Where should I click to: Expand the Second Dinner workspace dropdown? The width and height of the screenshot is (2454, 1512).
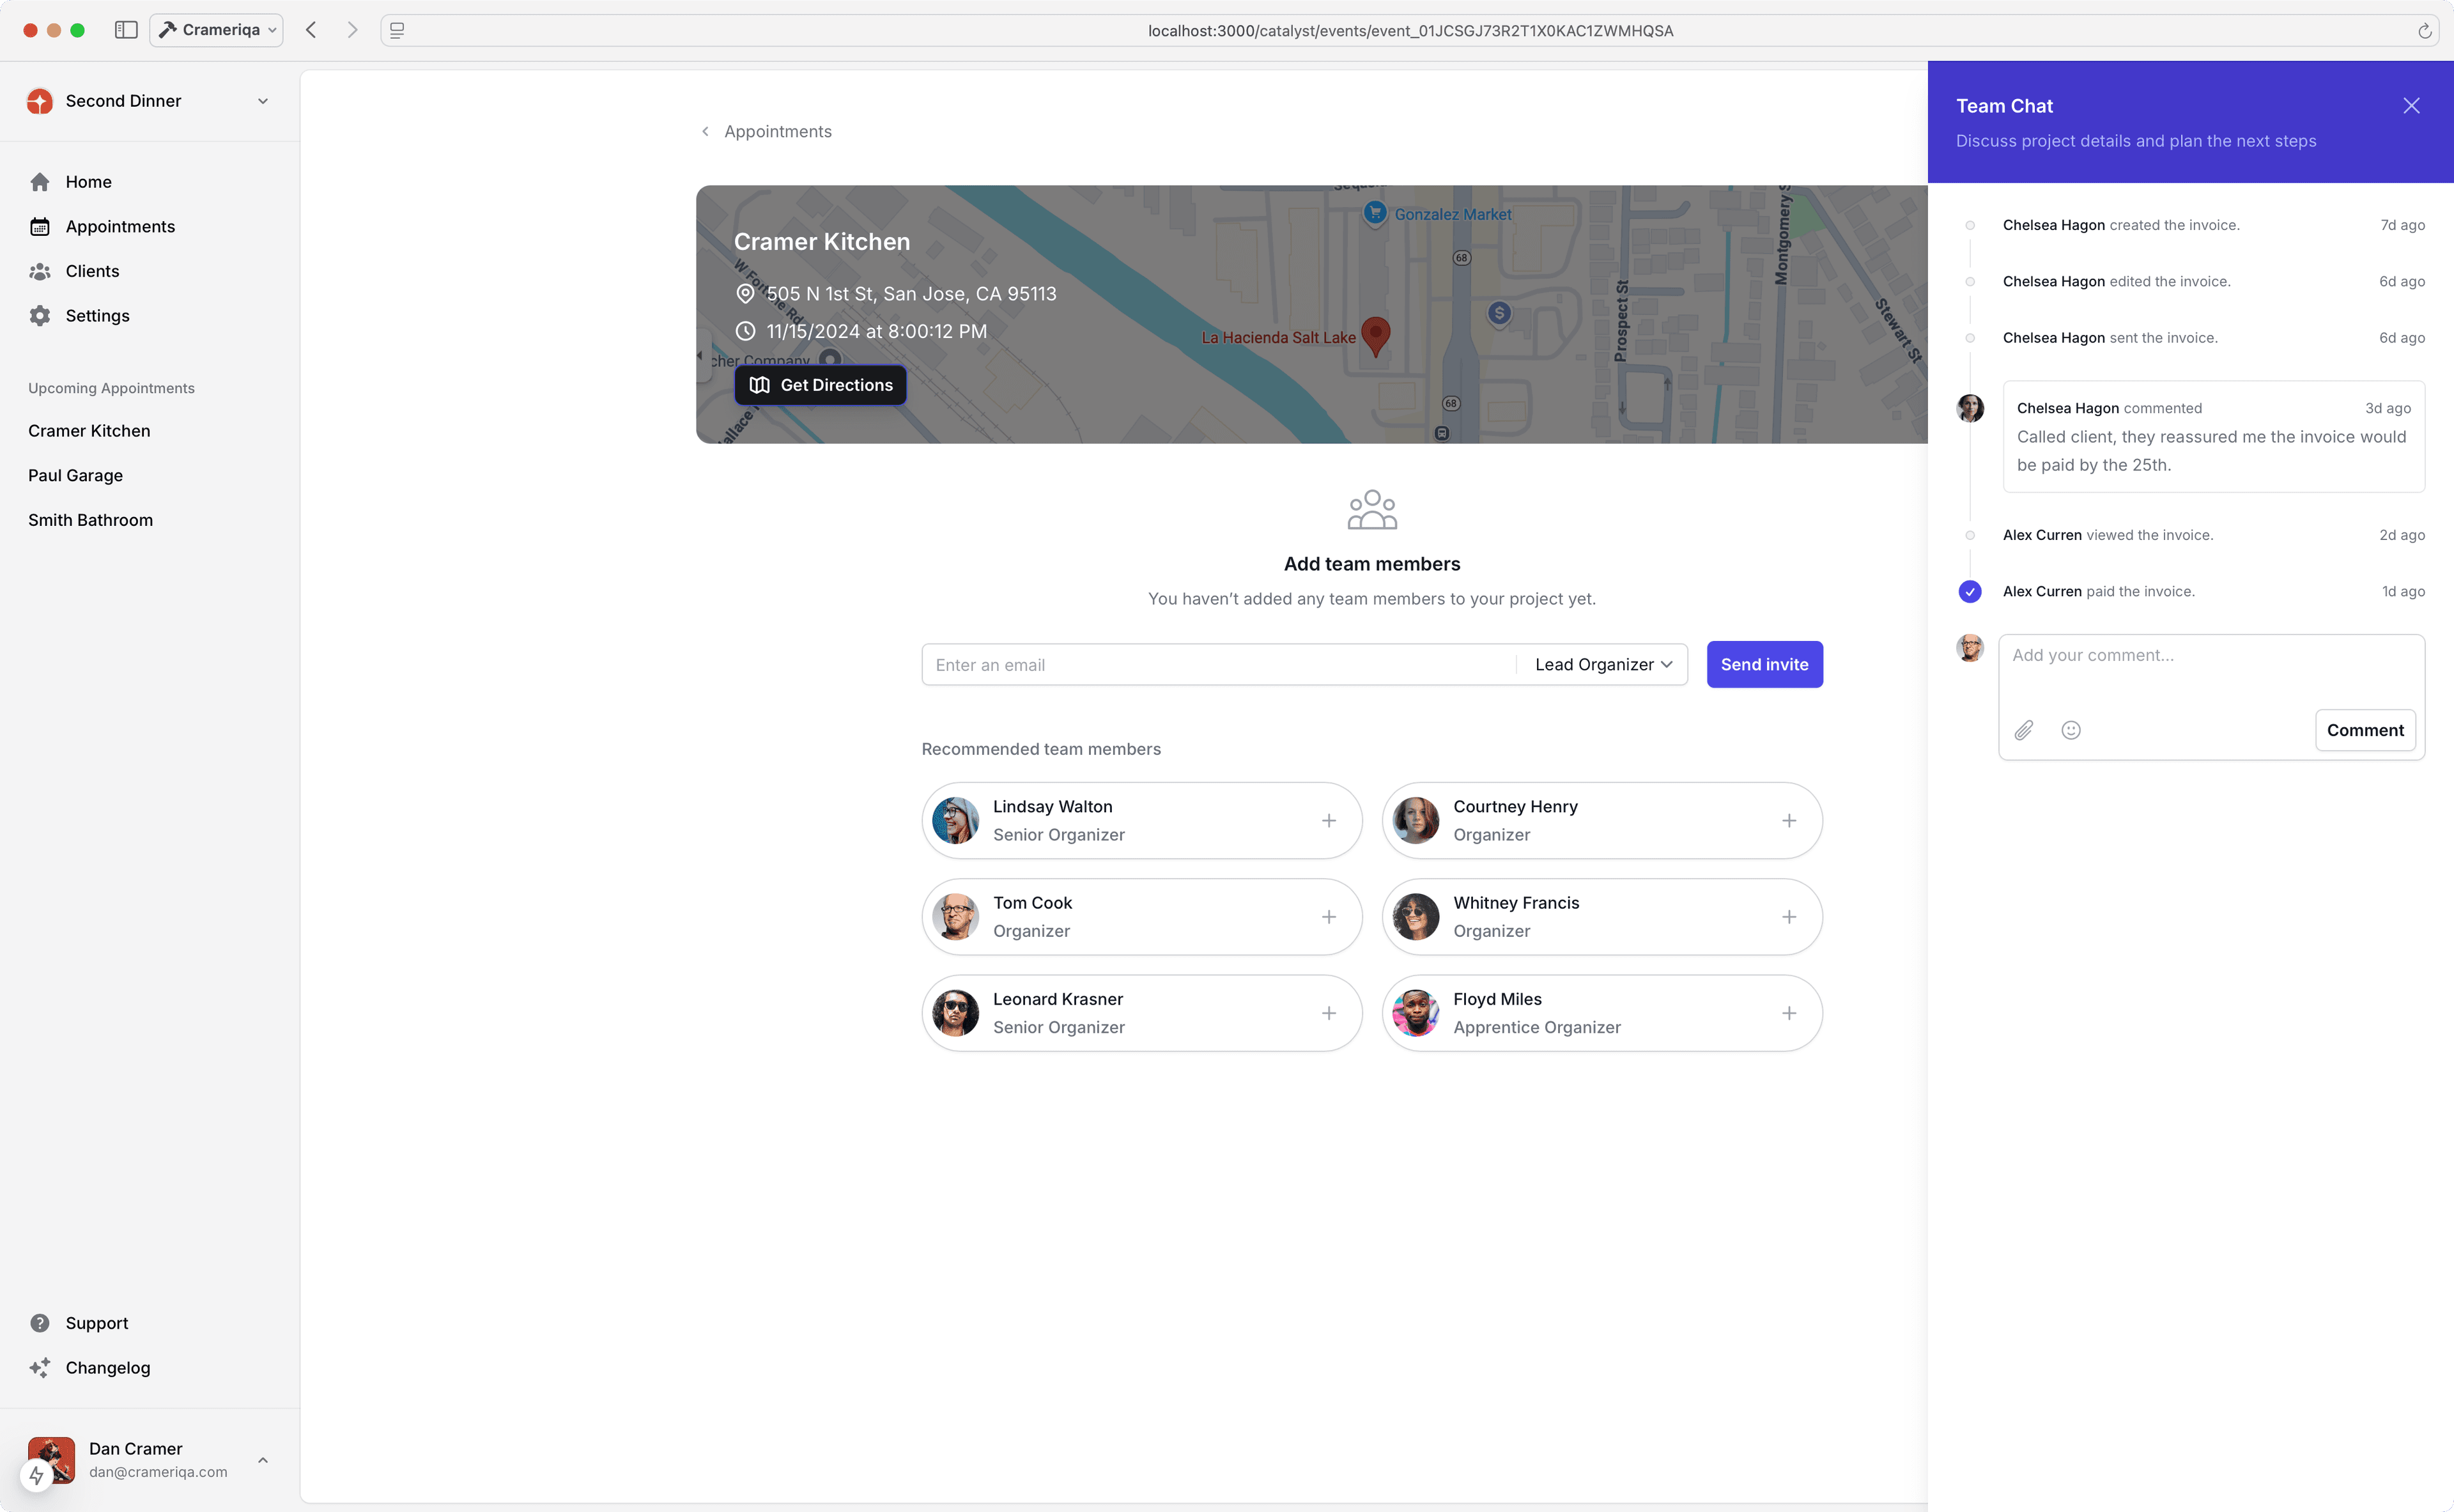pyautogui.click(x=262, y=101)
